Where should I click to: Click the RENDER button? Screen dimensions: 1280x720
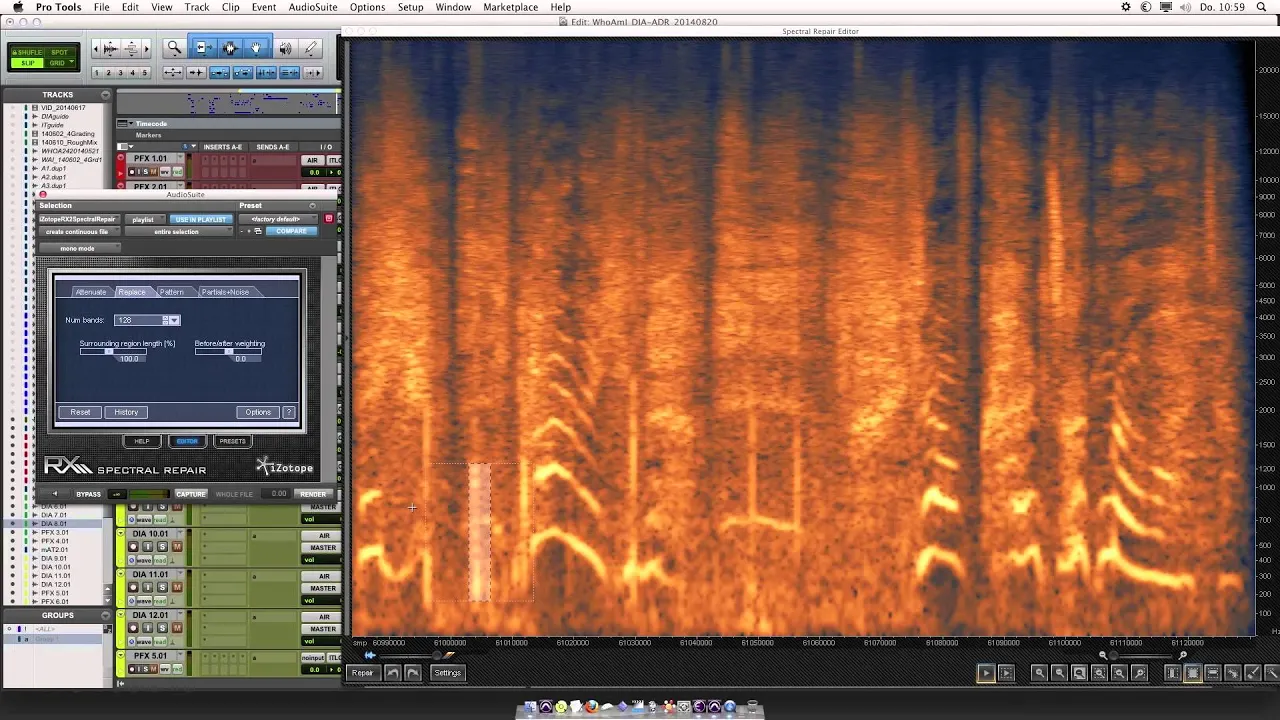[313, 494]
